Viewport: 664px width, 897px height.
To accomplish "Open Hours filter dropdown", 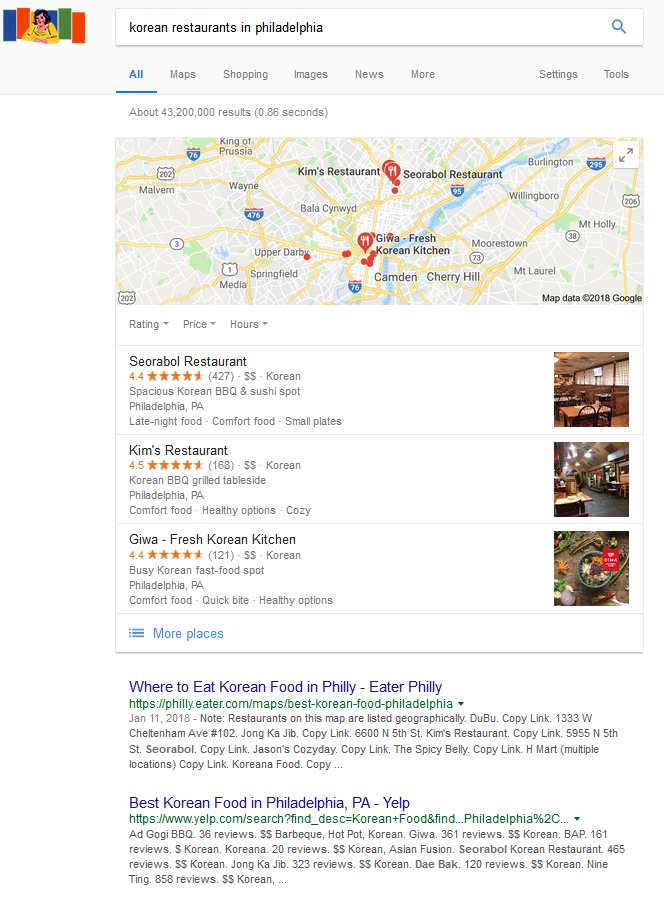I will tap(249, 324).
